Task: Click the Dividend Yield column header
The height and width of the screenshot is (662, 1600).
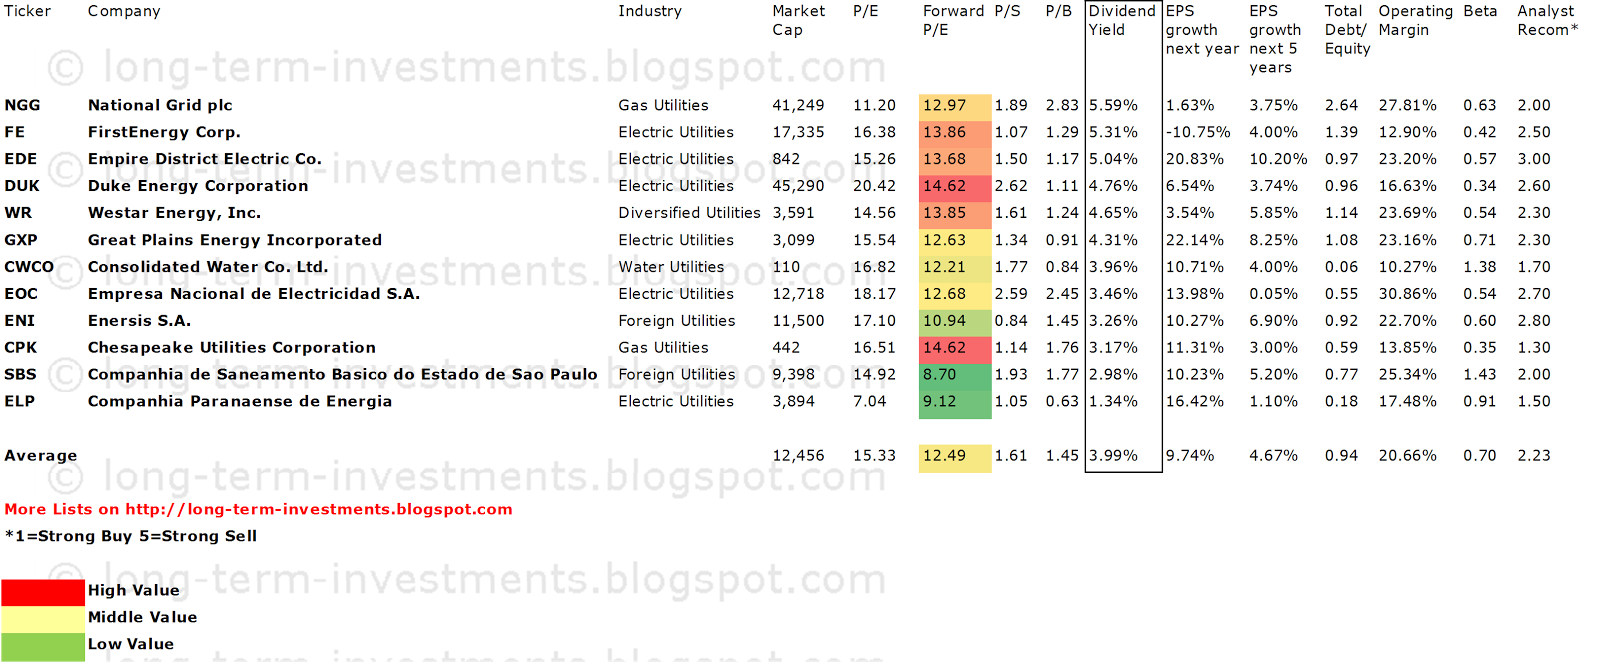Action: tap(1122, 20)
